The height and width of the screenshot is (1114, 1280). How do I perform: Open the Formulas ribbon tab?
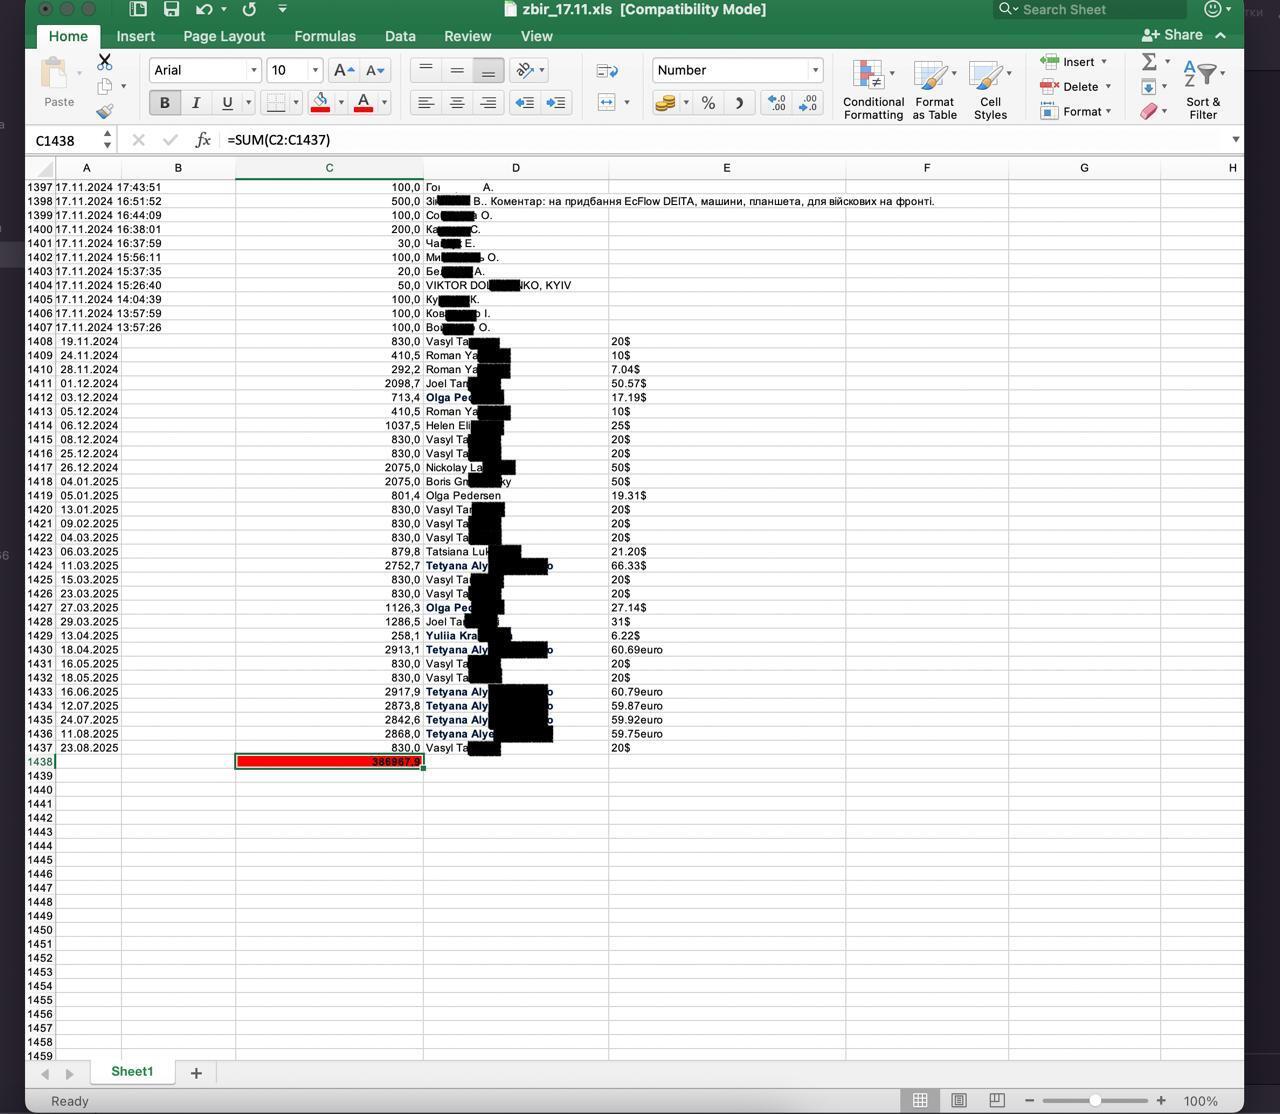(324, 36)
